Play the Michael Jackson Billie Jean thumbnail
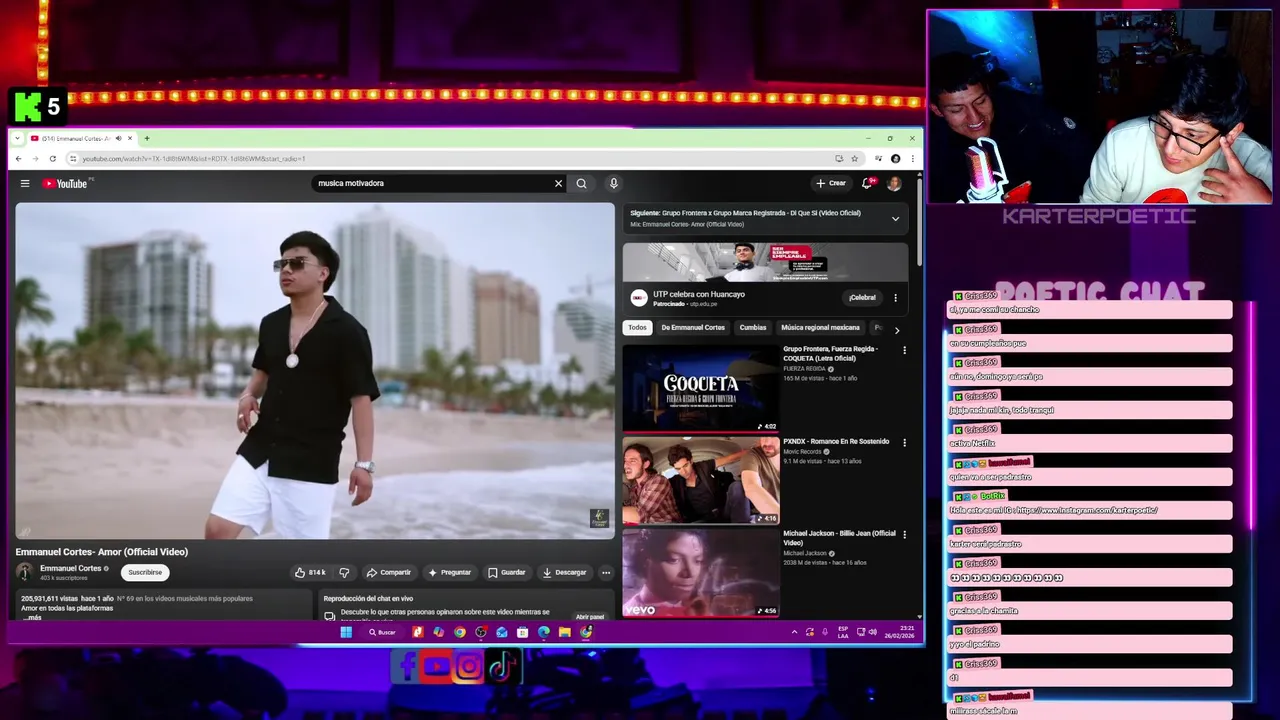This screenshot has width=1280, height=720. 701,572
